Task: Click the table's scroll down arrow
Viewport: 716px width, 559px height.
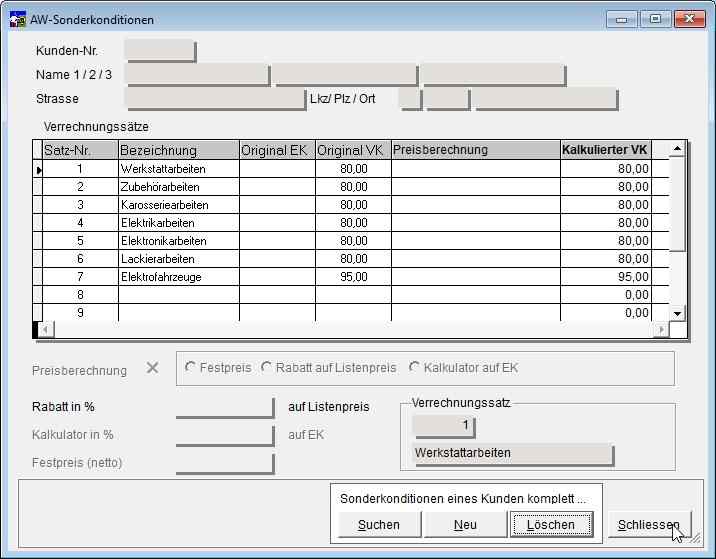Action: click(x=678, y=313)
